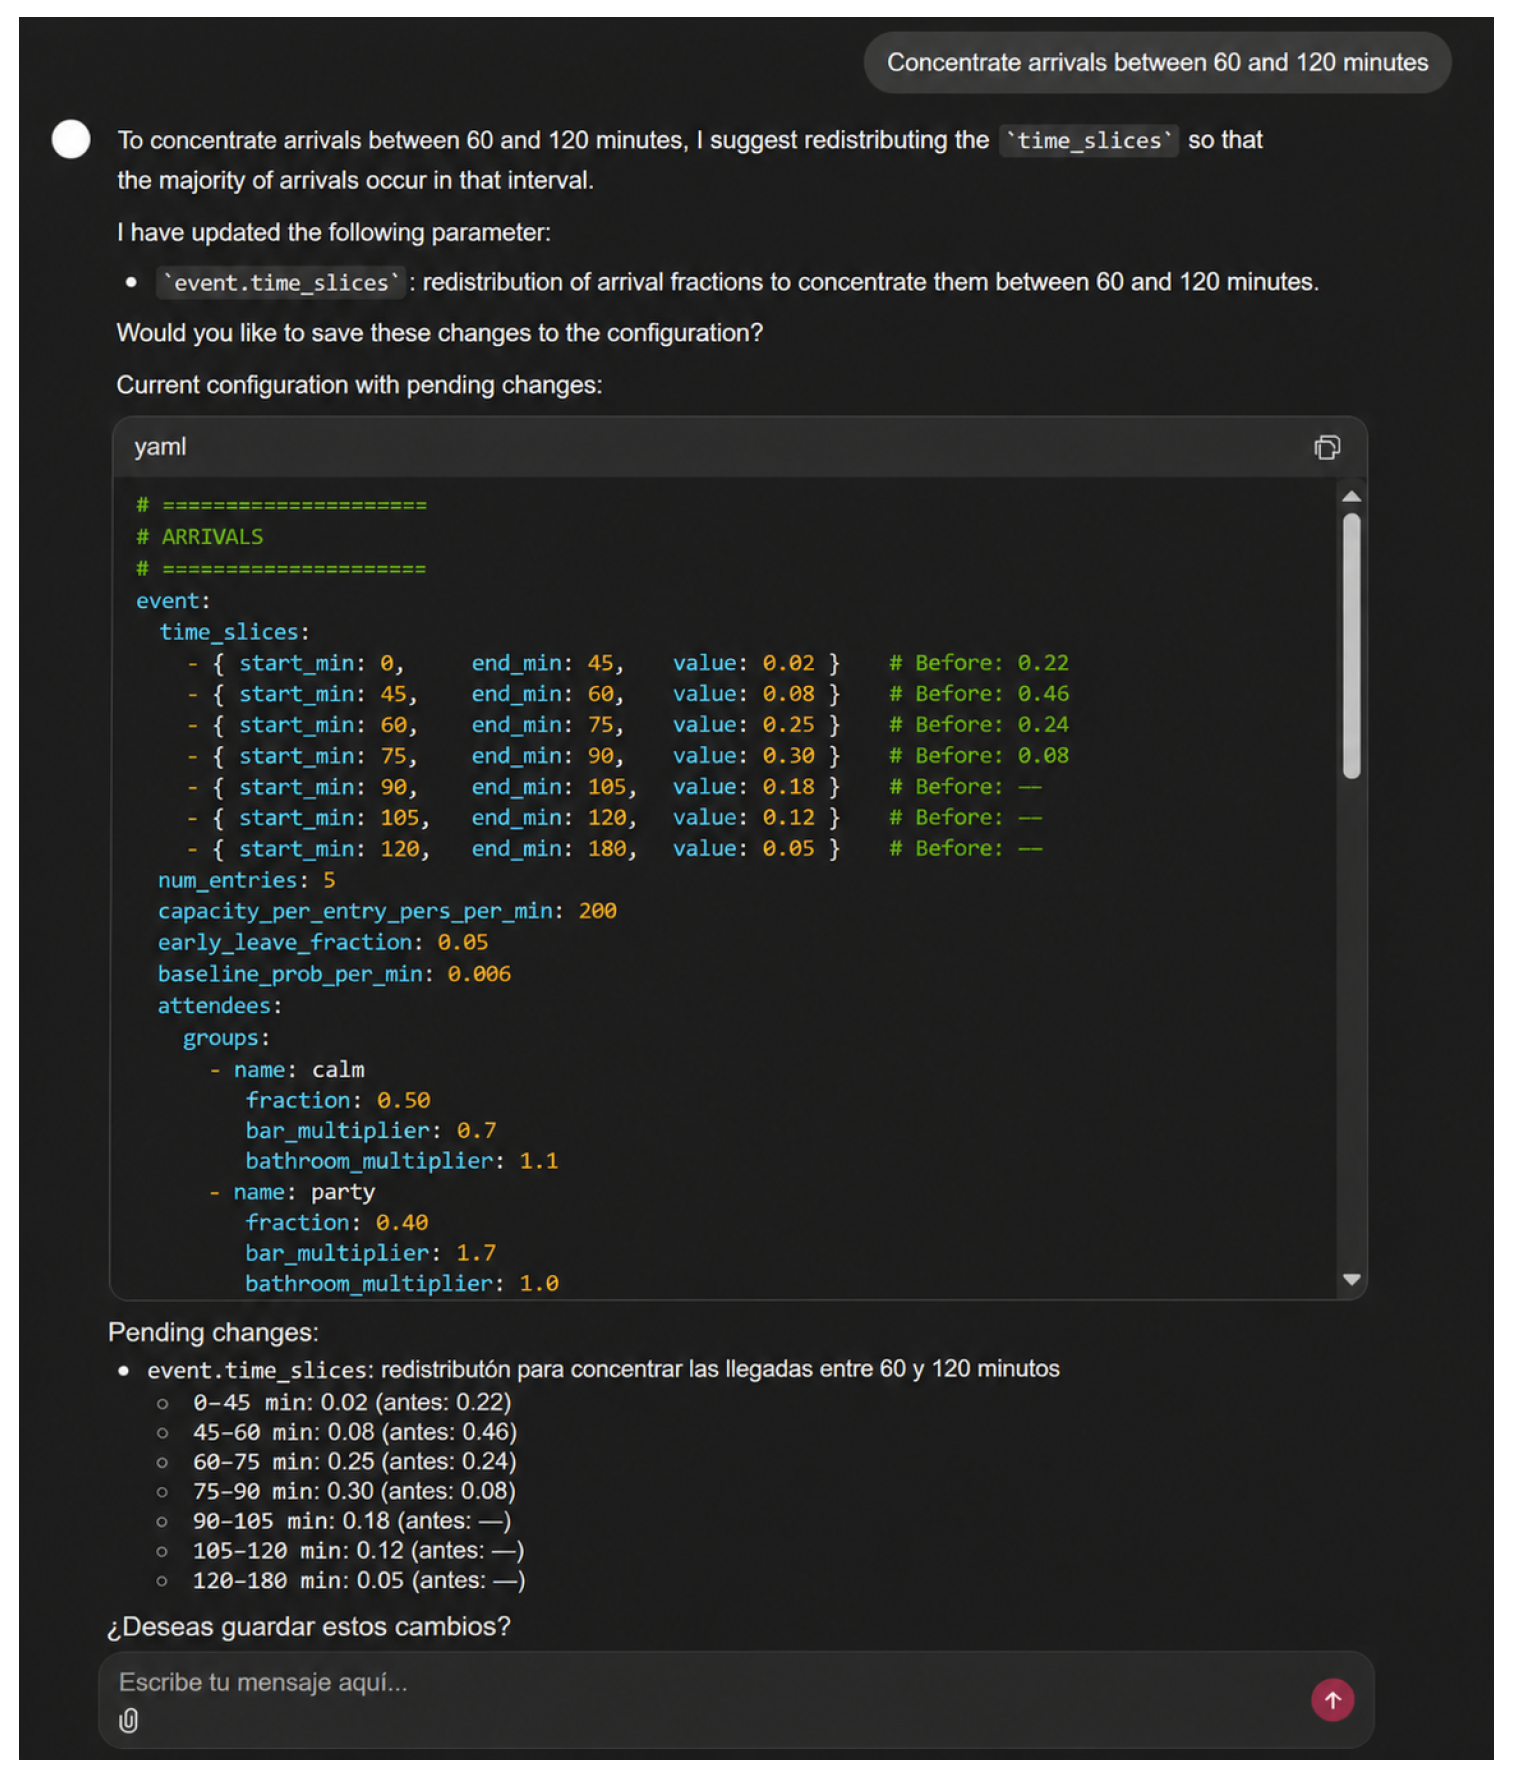Click the code block vertical scrollbar thumb
Image resolution: width=1513 pixels, height=1773 pixels.
[x=1351, y=645]
